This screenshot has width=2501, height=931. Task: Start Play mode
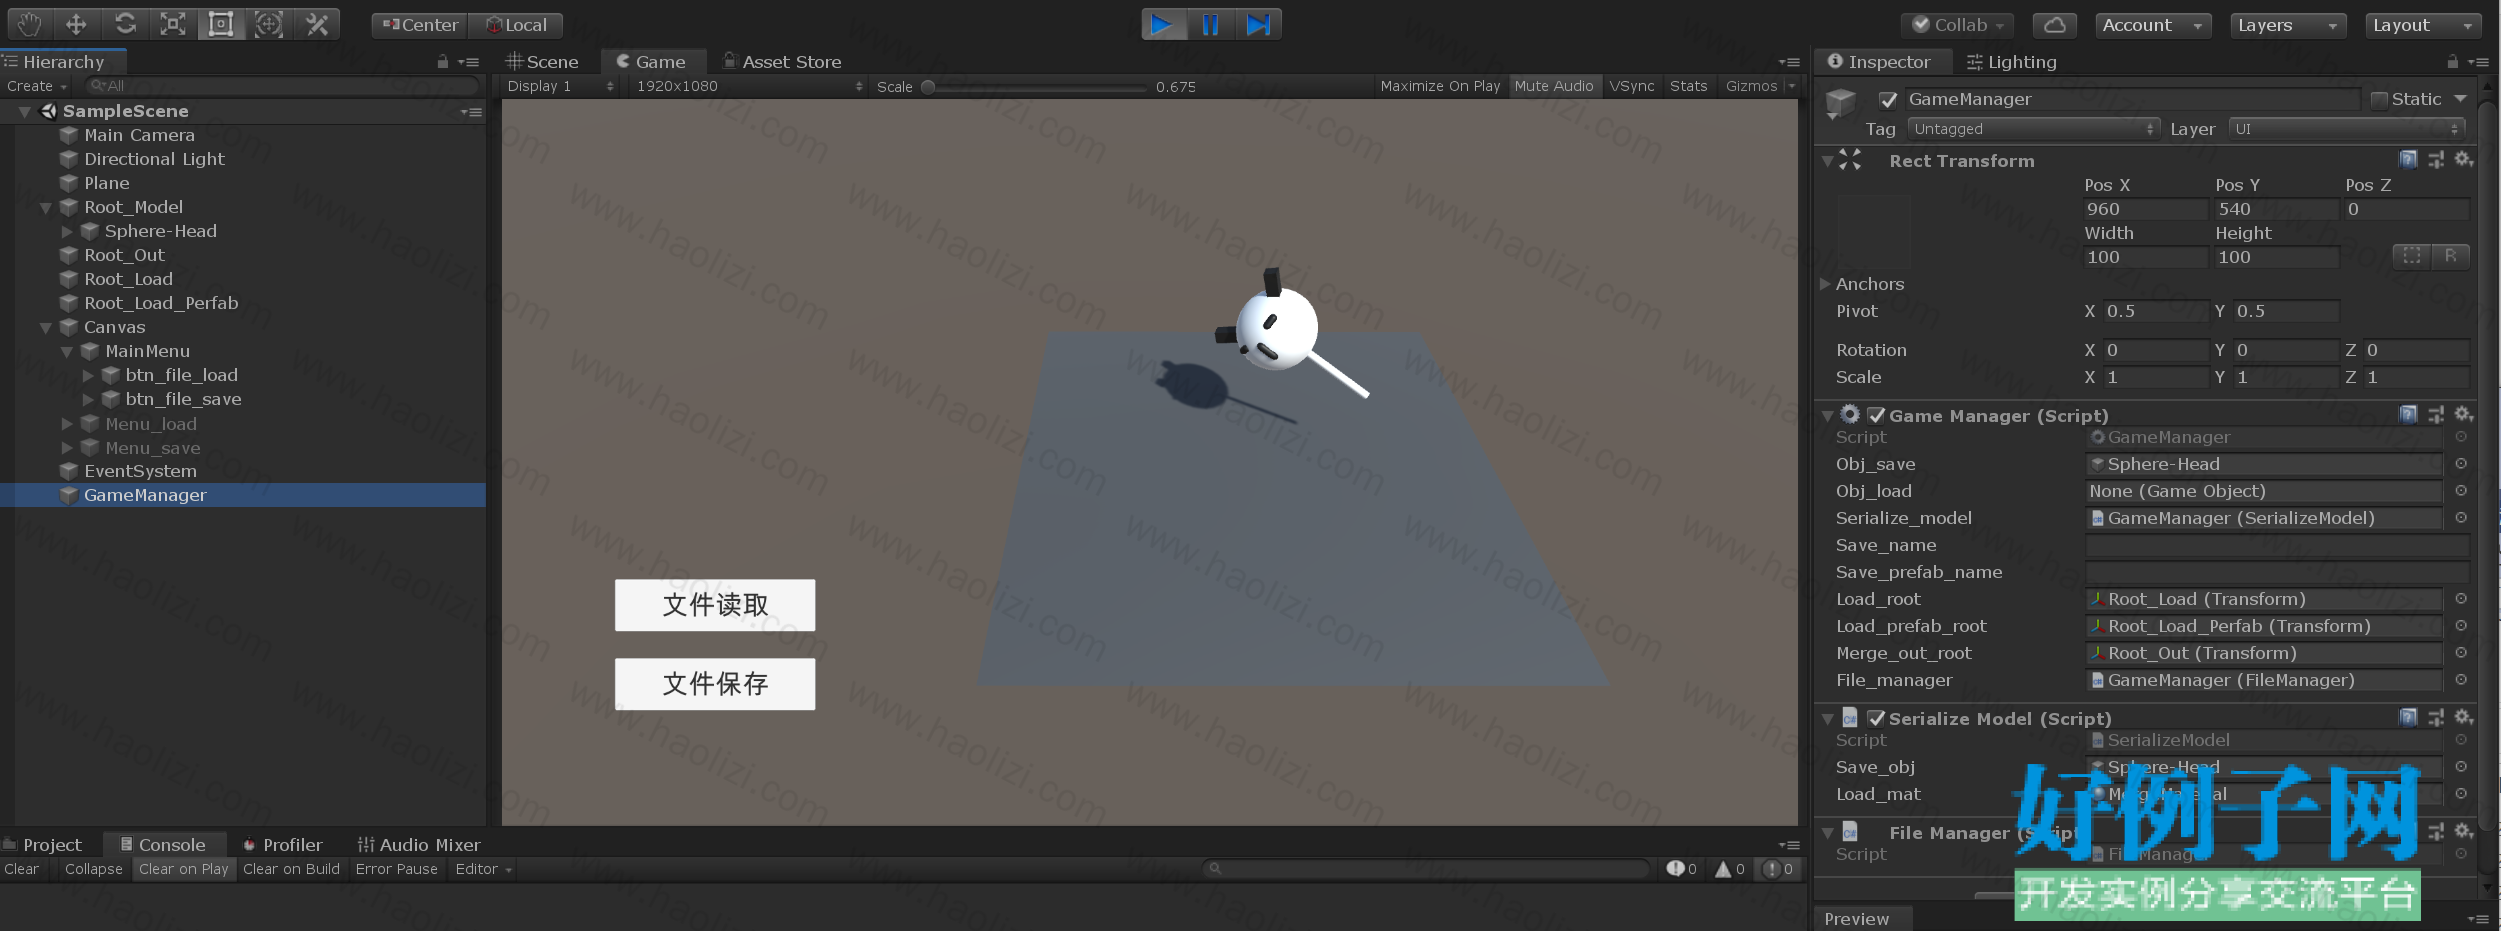click(x=1163, y=24)
